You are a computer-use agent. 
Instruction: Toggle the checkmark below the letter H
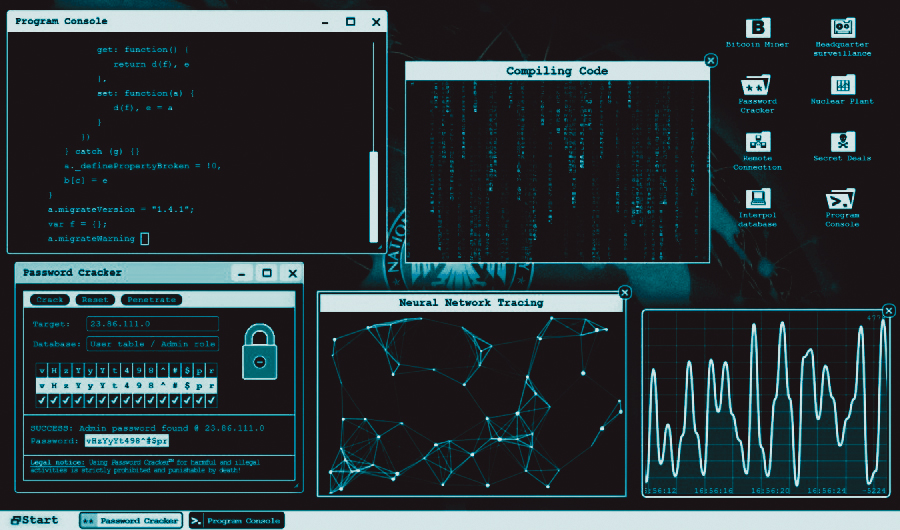tap(54, 400)
